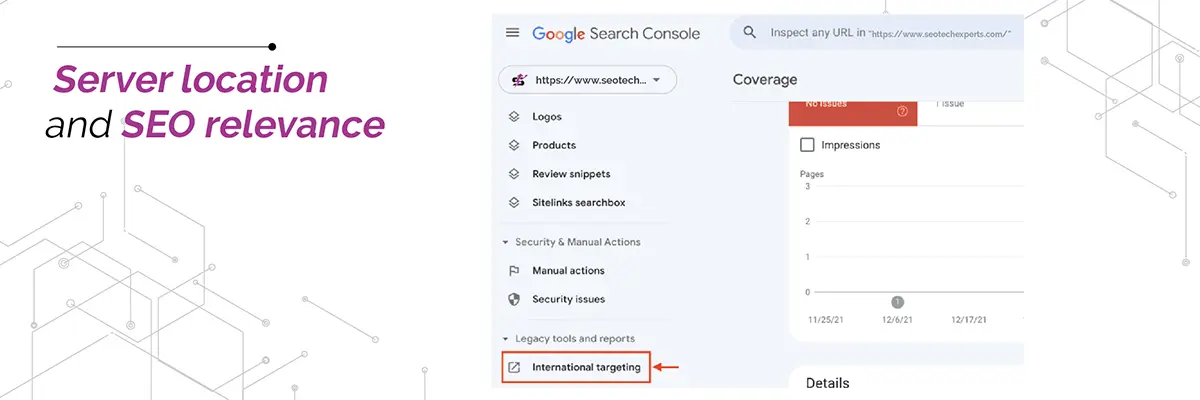Click the International targeting external-link icon
This screenshot has height=400, width=1200.
click(514, 367)
